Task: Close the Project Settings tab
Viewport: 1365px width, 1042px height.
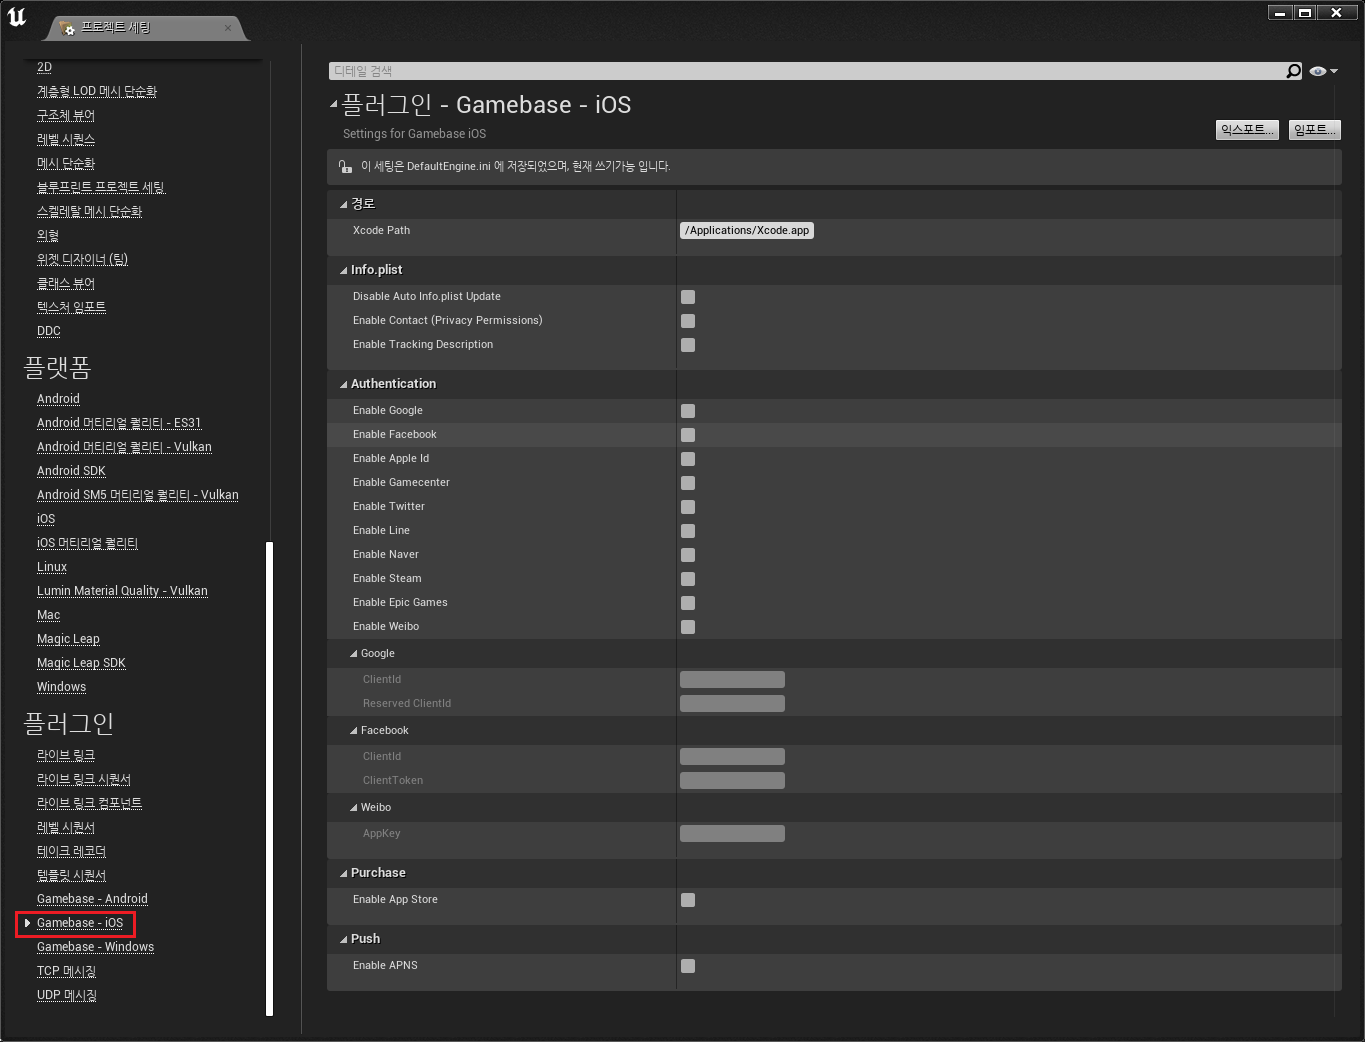Action: tap(228, 28)
